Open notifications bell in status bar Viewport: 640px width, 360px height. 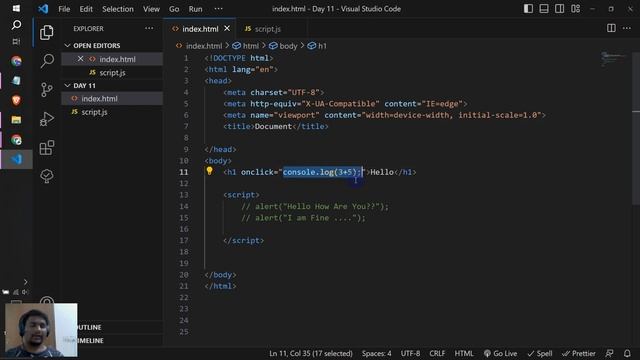(x=627, y=353)
